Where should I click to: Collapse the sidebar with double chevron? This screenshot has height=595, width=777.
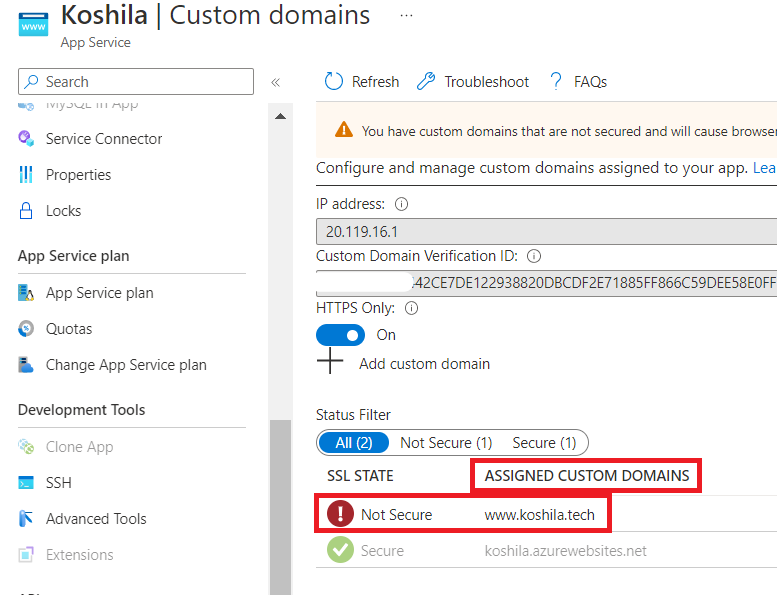click(x=276, y=82)
